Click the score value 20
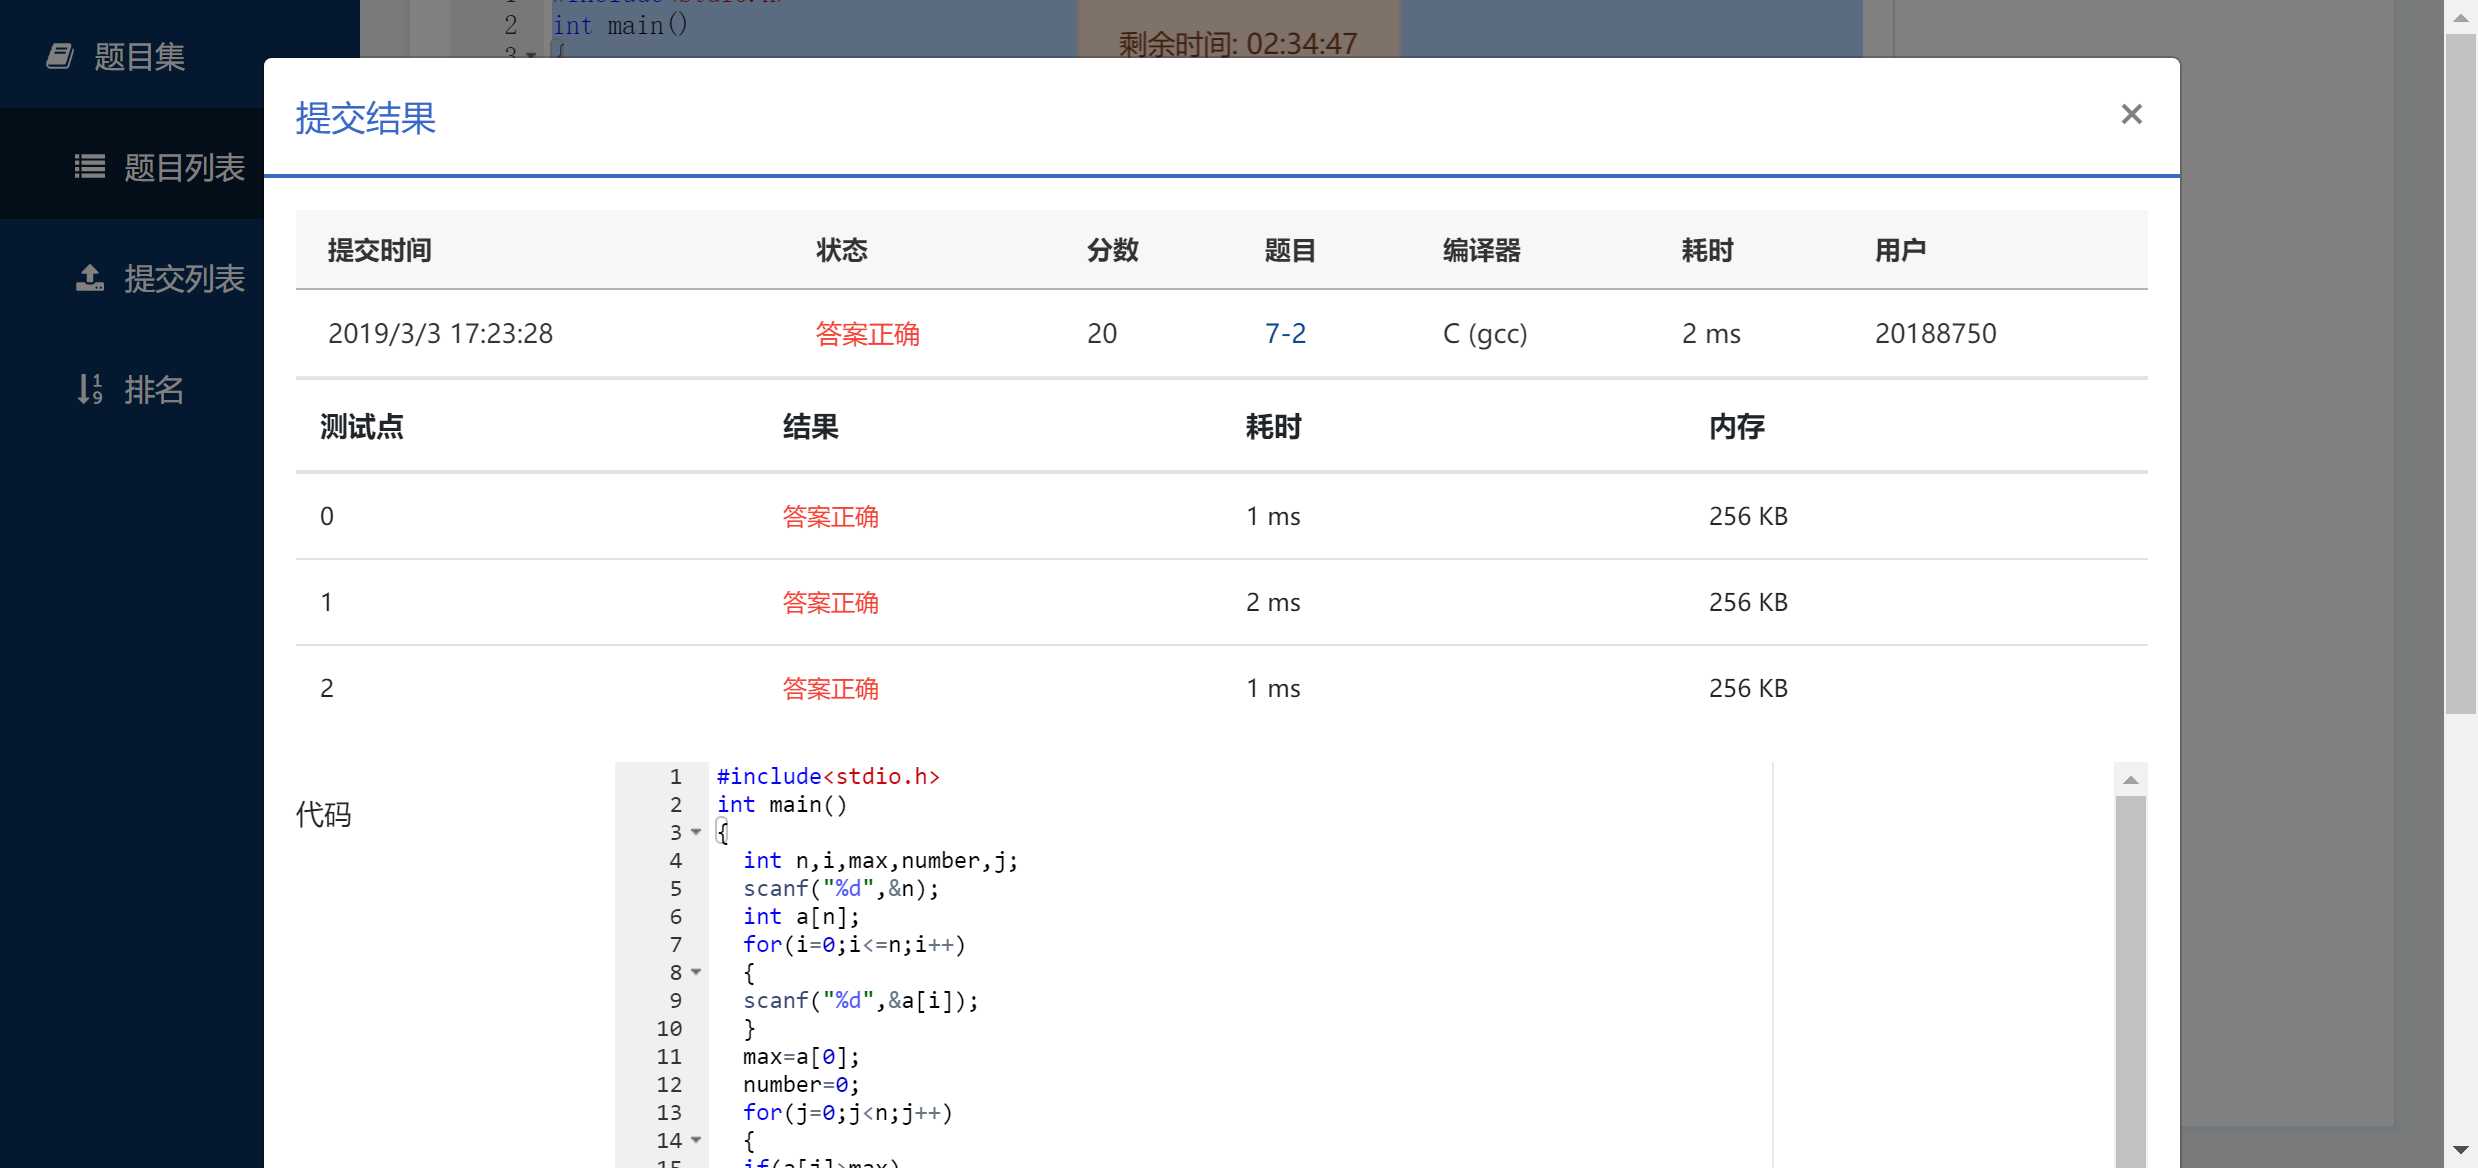This screenshot has width=2478, height=1168. coord(1102,333)
